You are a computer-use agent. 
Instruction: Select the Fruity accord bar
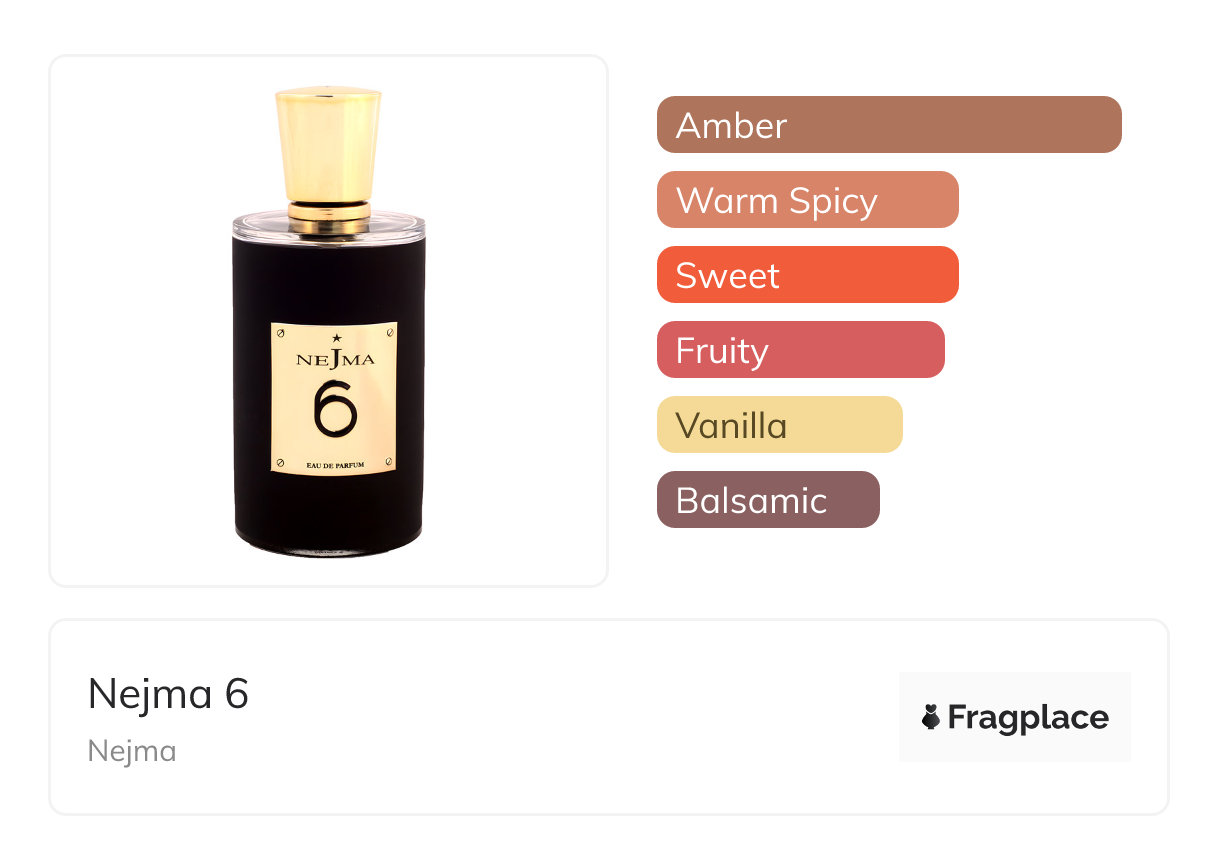(801, 349)
